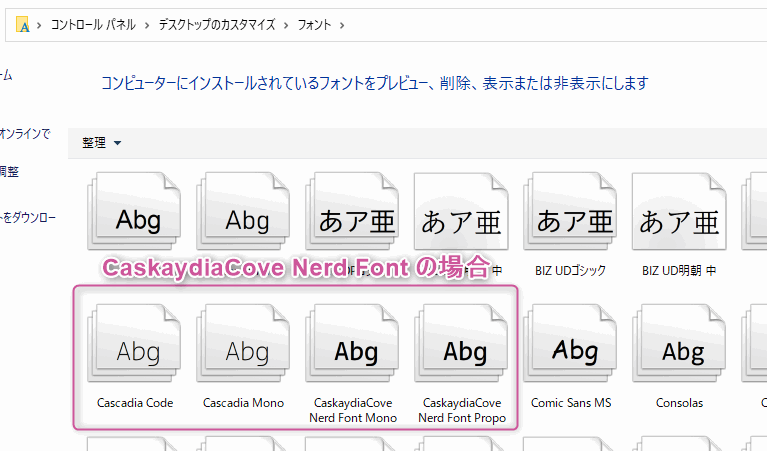Expand chevron after コントロール パネル breadcrumb
This screenshot has width=767, height=451.
click(x=147, y=25)
